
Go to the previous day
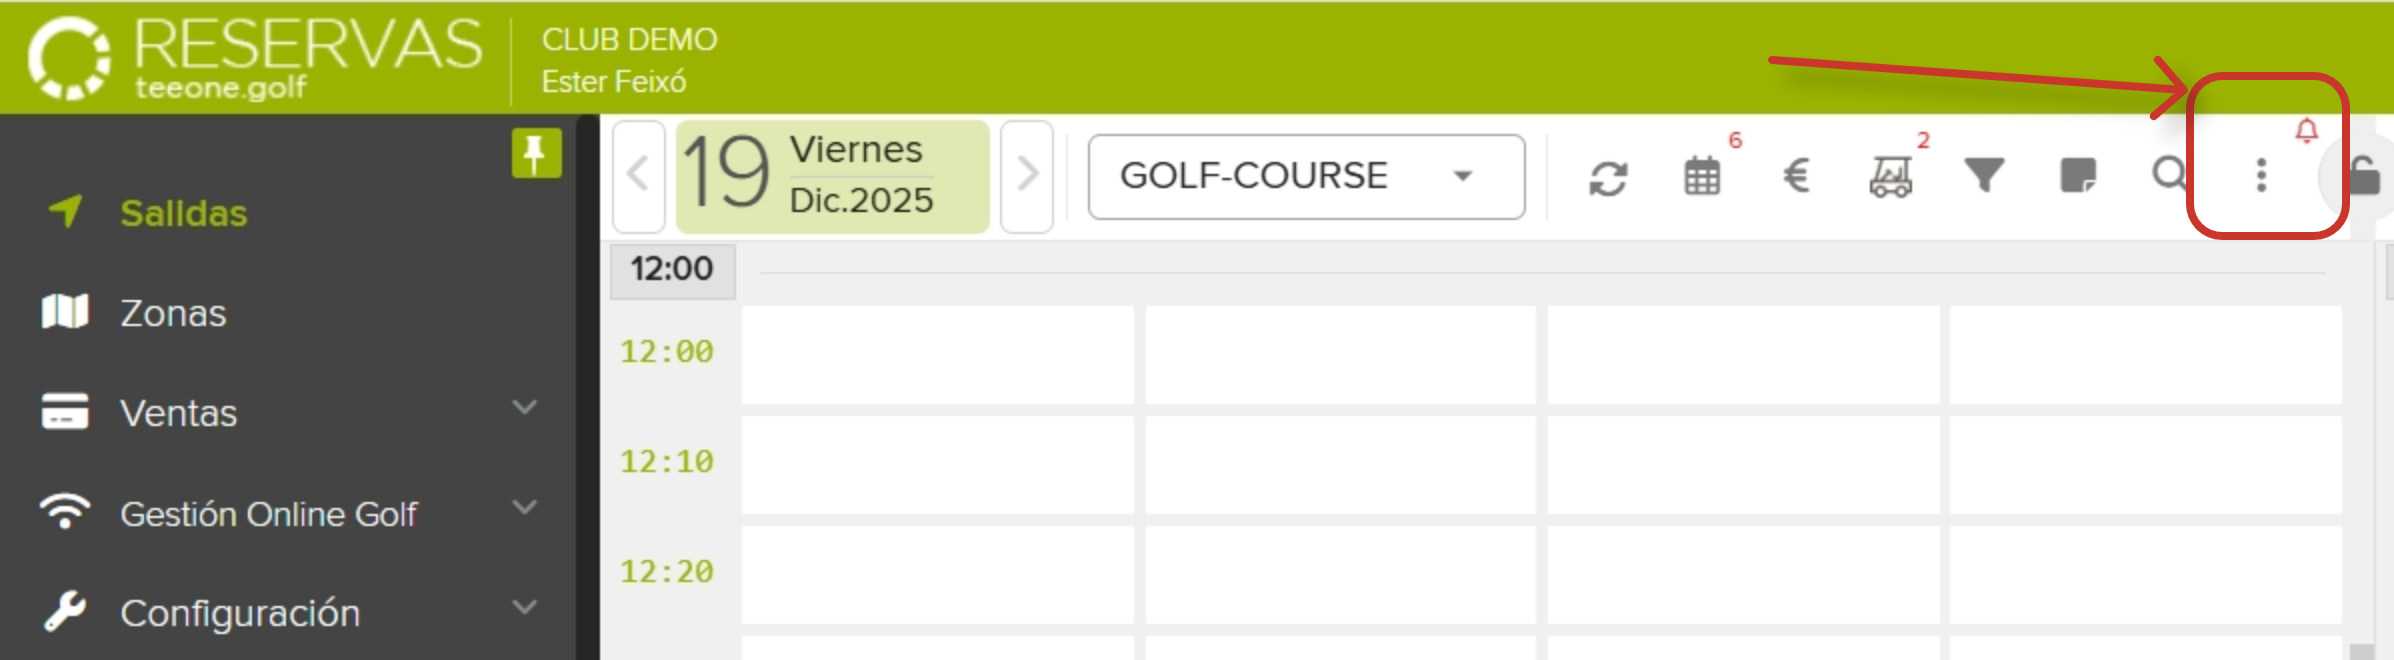point(638,176)
